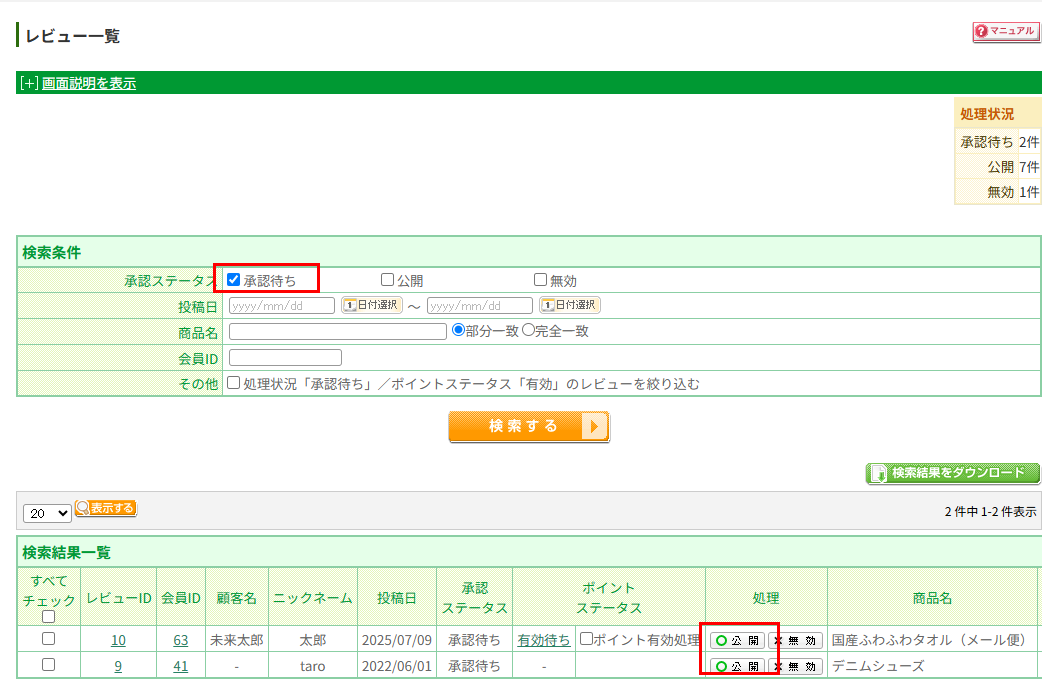The image size is (1042, 680).
Task: Click 公開 button for review ID 9
Action: [x=737, y=666]
